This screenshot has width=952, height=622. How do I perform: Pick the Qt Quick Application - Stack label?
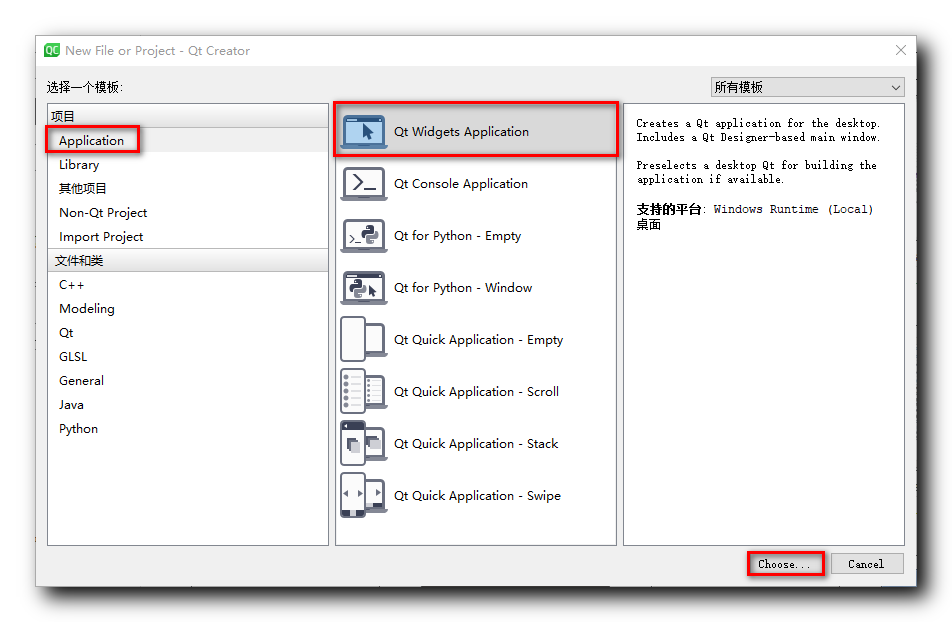[476, 444]
